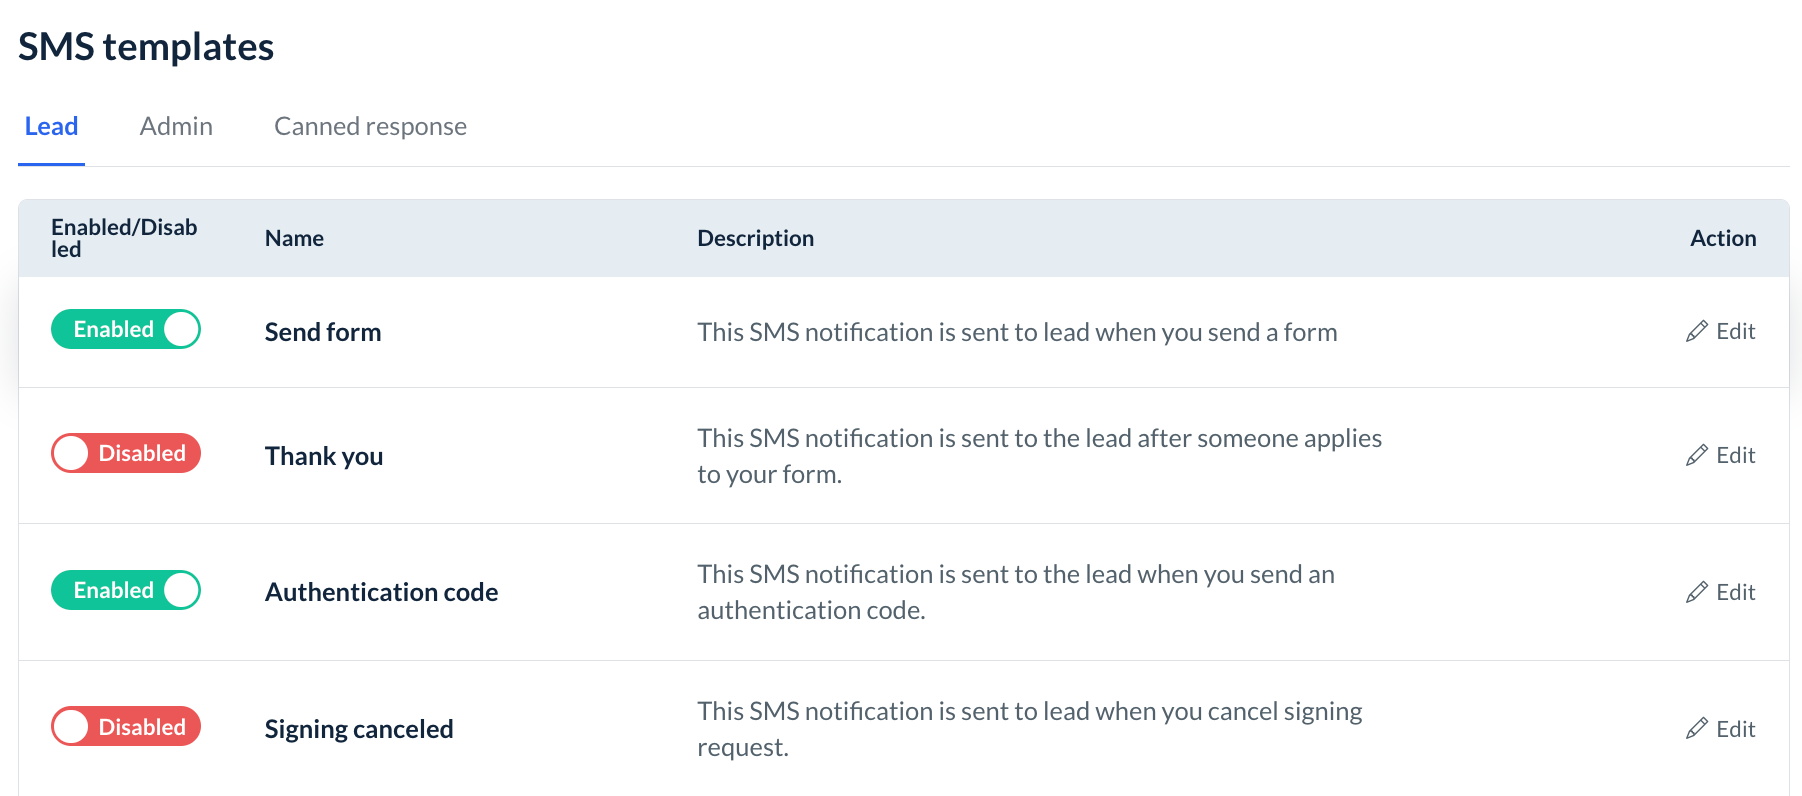Click Edit text for Authentication code
Screen dimensions: 1802x796
click(1735, 593)
